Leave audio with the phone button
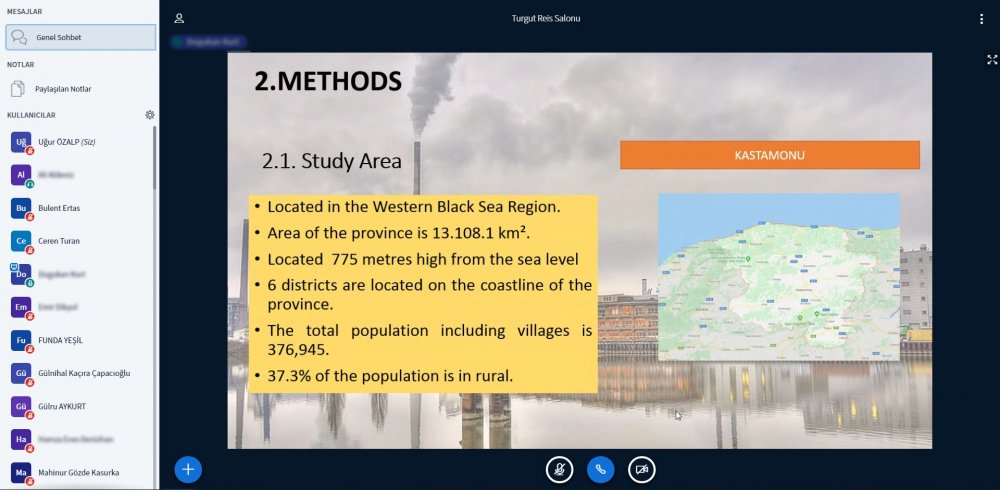The width and height of the screenshot is (1000, 490). [600, 469]
